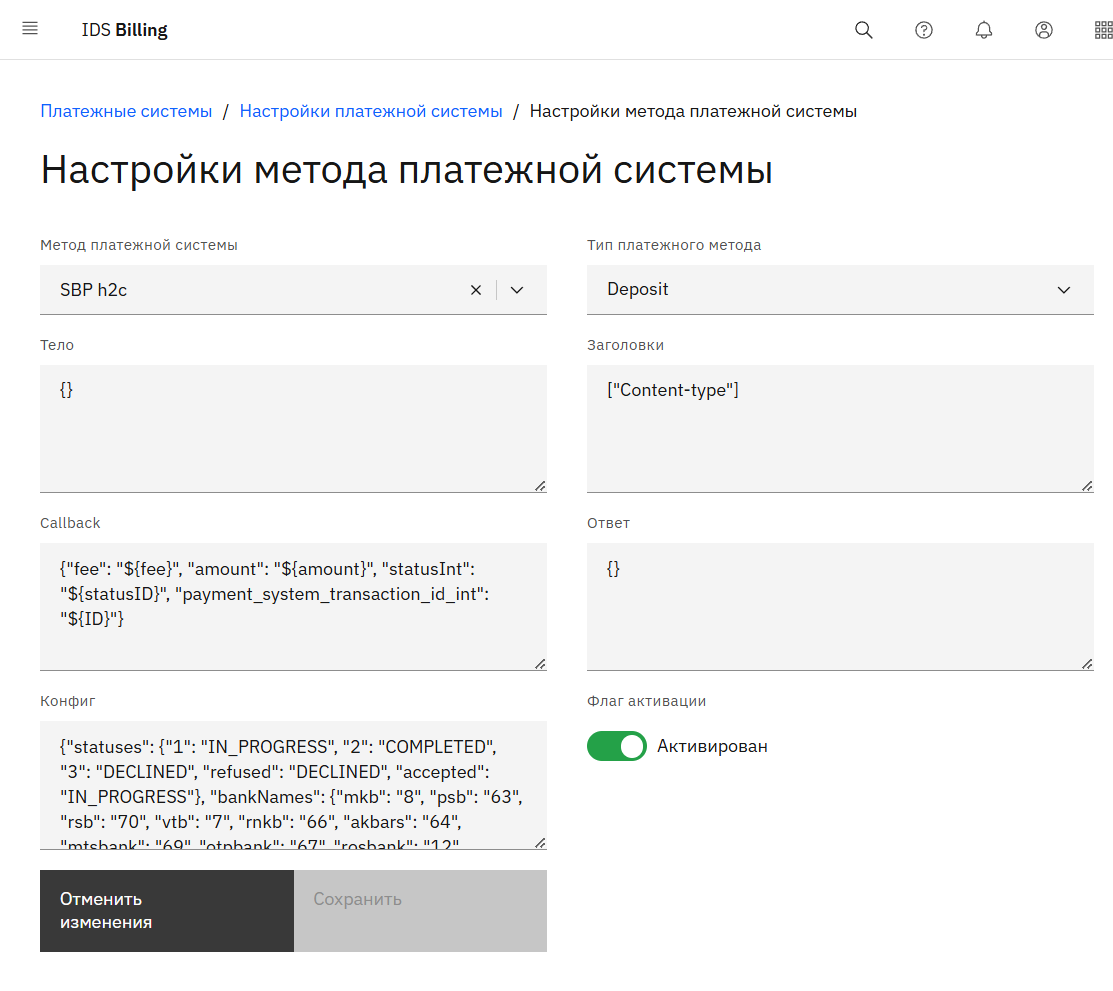The width and height of the screenshot is (1113, 991).
Task: Edit the Callback JSON field
Action: tap(293, 606)
